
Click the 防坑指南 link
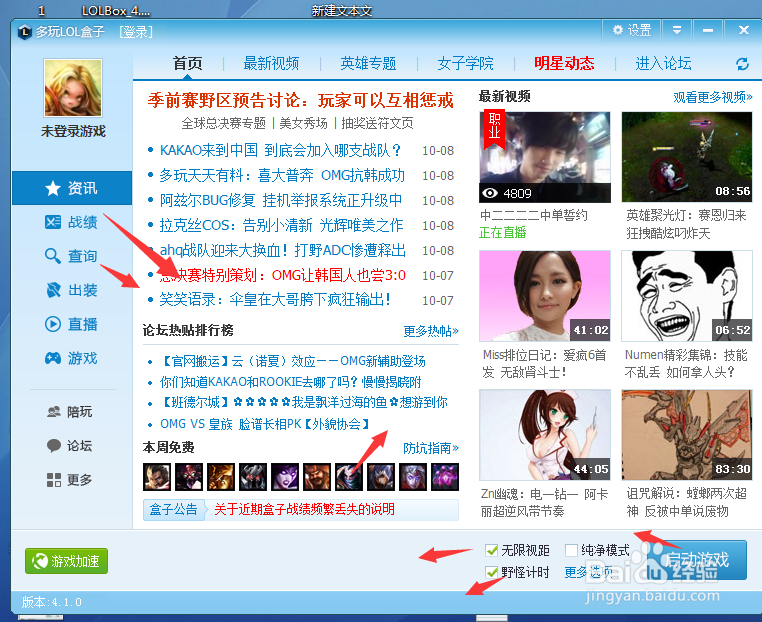[431, 448]
